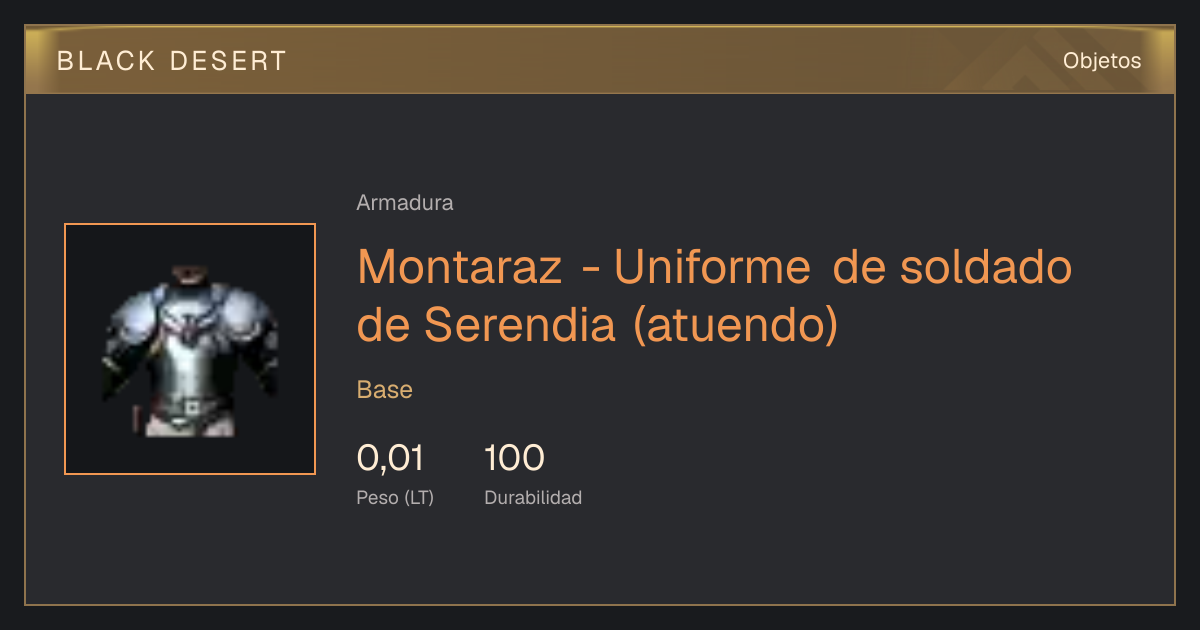This screenshot has height=630, width=1200.
Task: Click the word Uniforme in the title
Action: tap(712, 267)
